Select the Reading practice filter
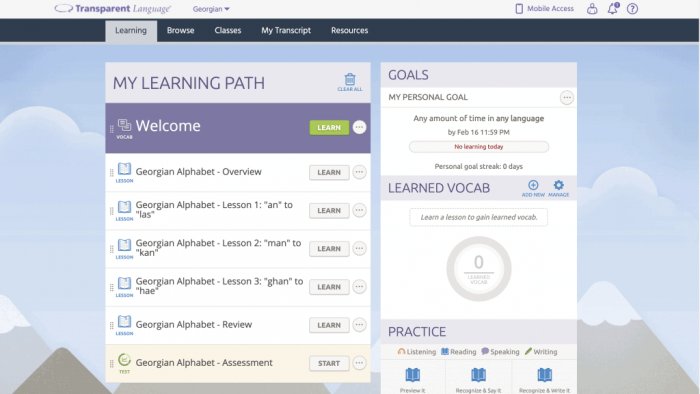 click(x=458, y=352)
